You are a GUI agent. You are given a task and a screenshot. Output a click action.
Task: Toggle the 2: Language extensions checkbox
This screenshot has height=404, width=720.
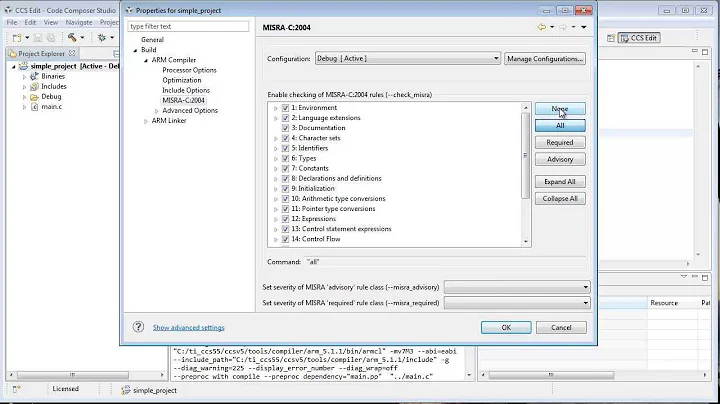pyautogui.click(x=285, y=118)
